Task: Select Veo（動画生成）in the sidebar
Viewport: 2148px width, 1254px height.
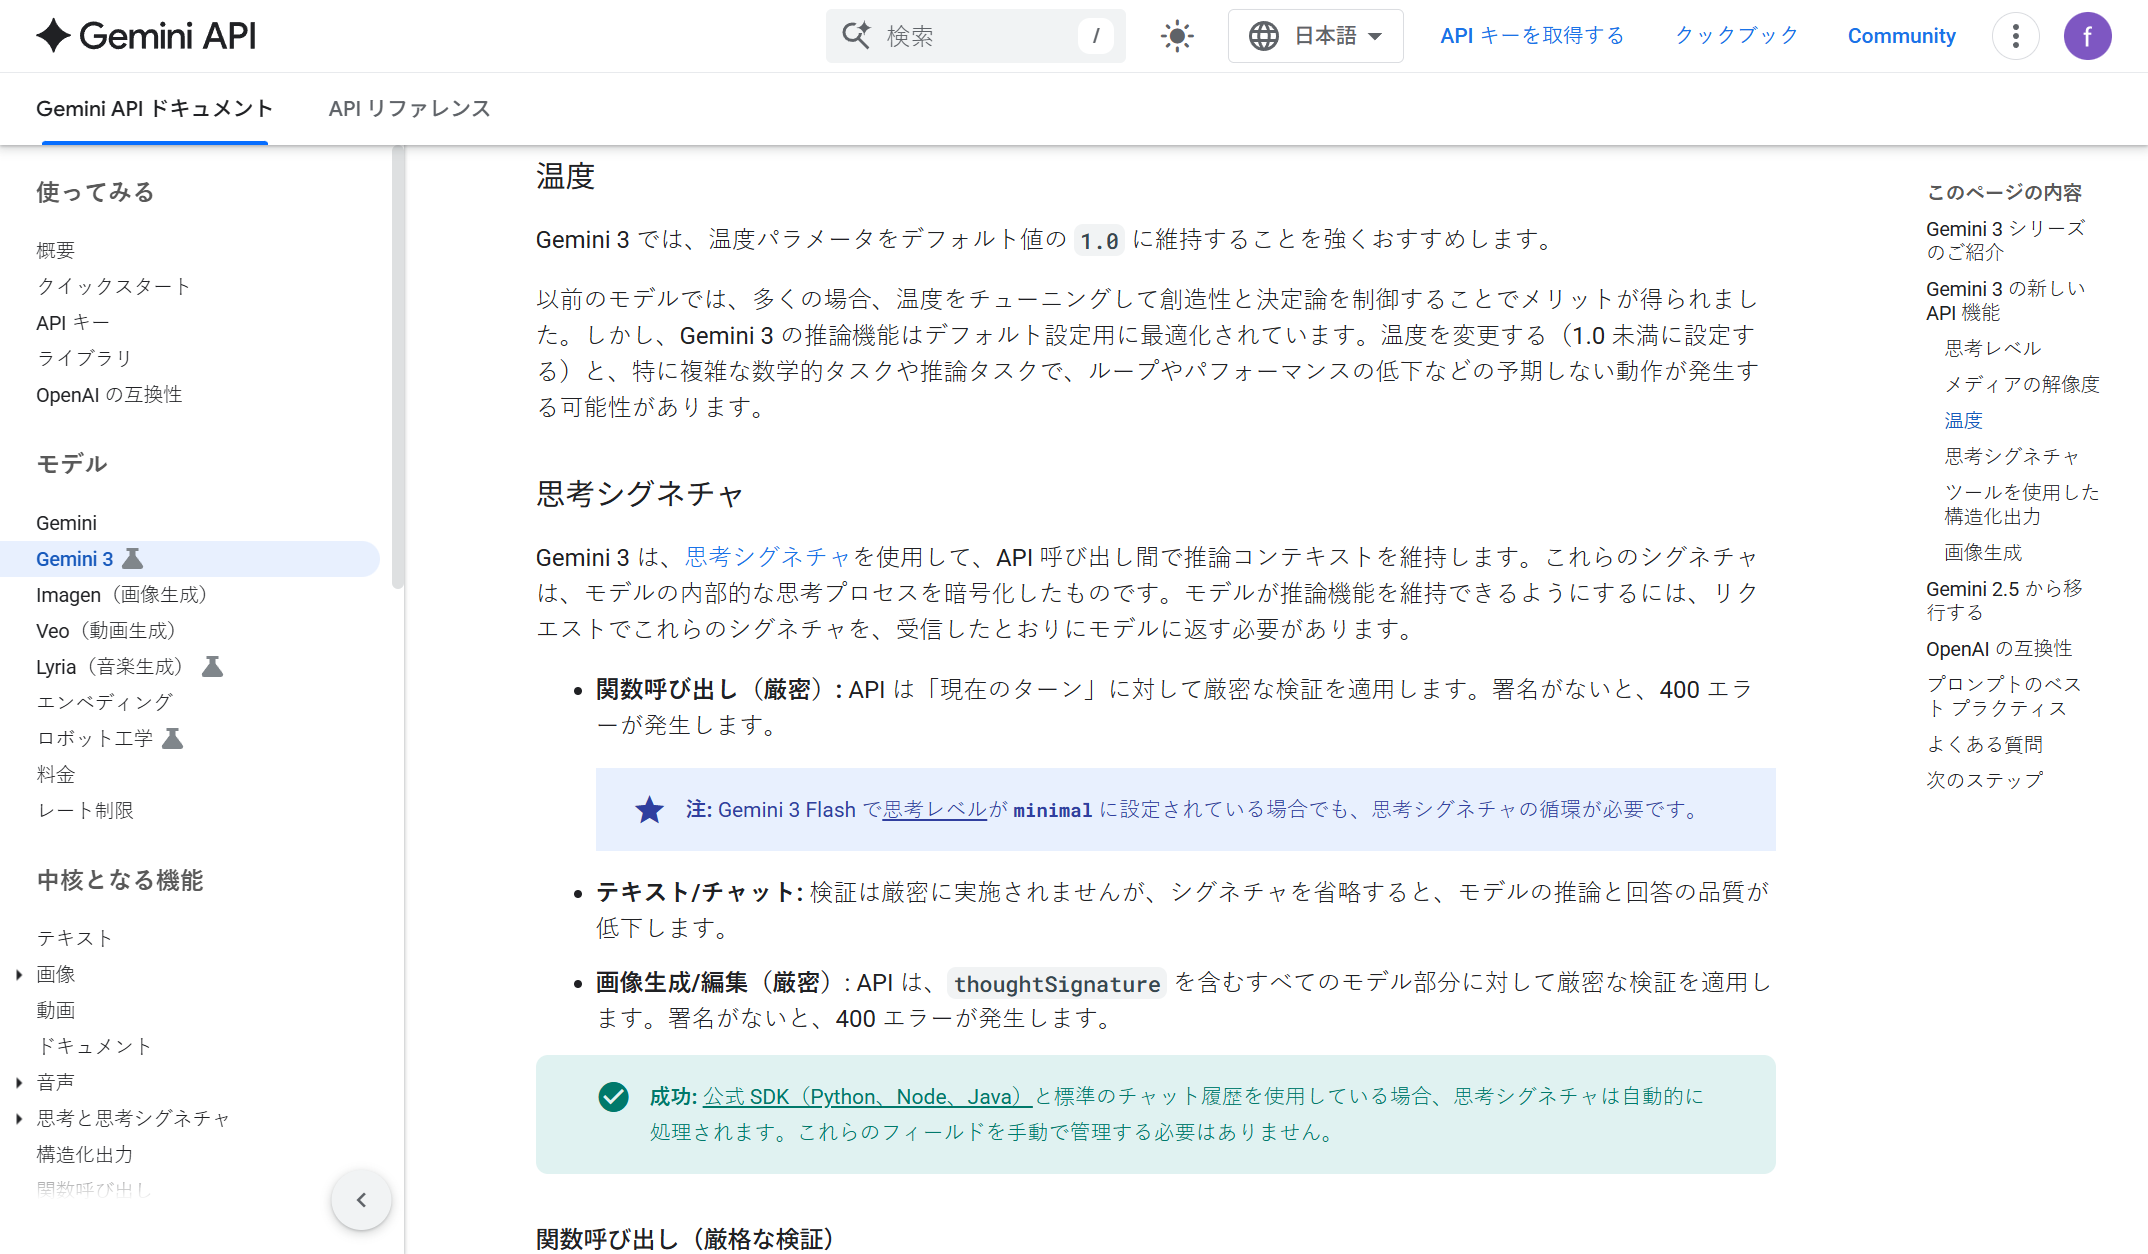Action: click(106, 630)
